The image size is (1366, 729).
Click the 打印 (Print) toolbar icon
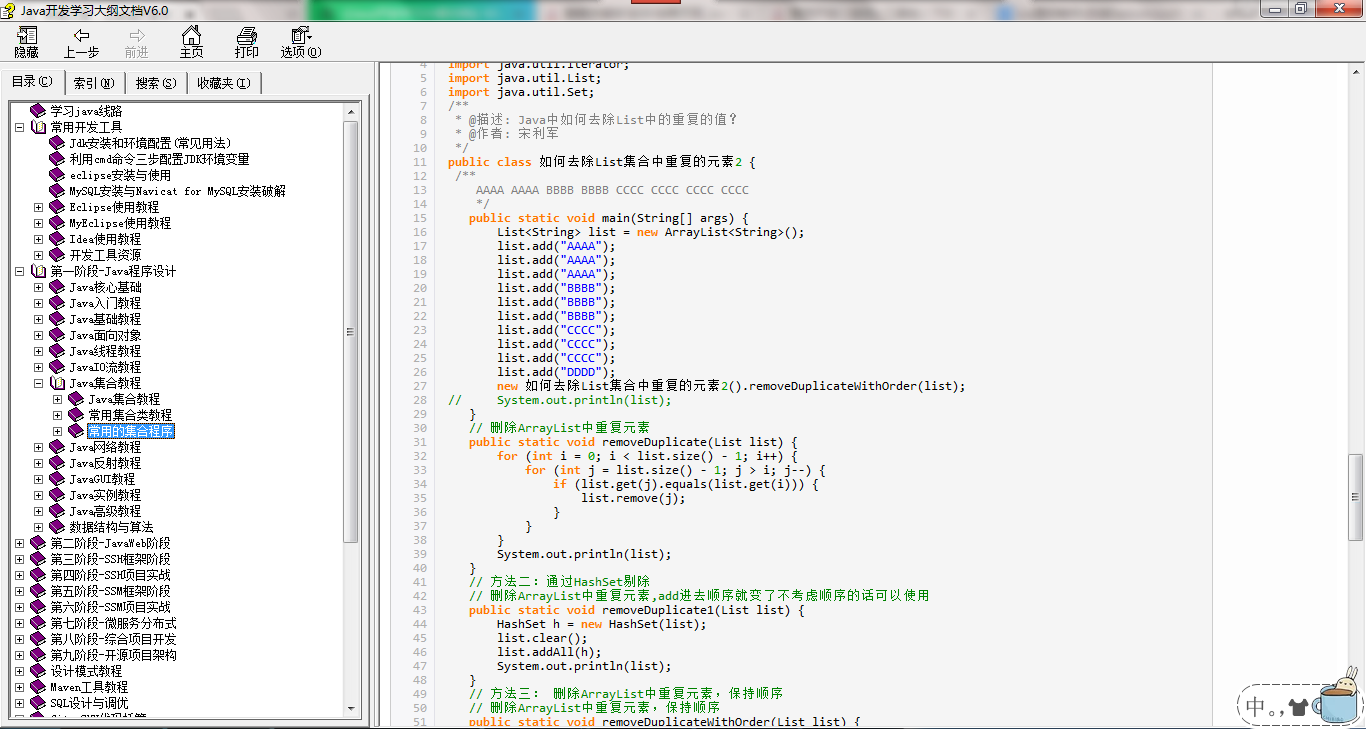click(246, 36)
